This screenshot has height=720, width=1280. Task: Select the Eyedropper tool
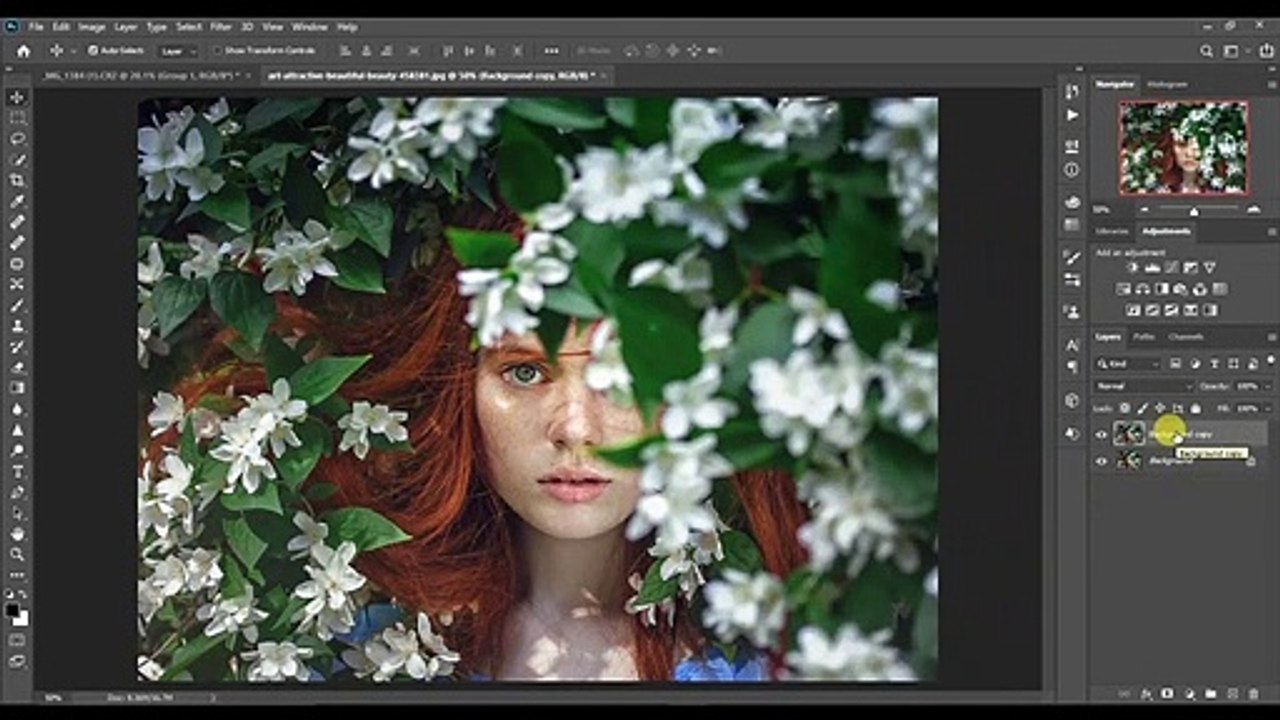point(16,201)
